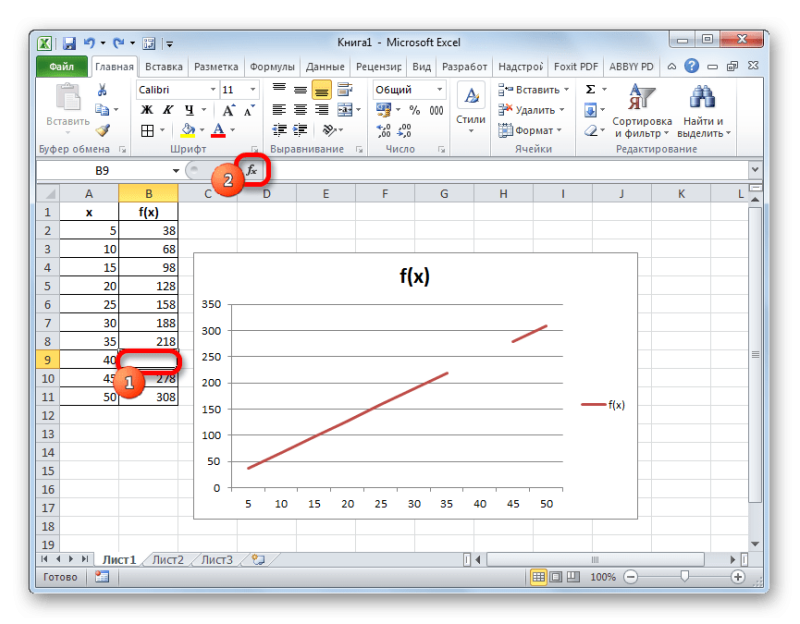Increase the indent
Image resolution: width=800 pixels, height=624 pixels.
(300, 131)
